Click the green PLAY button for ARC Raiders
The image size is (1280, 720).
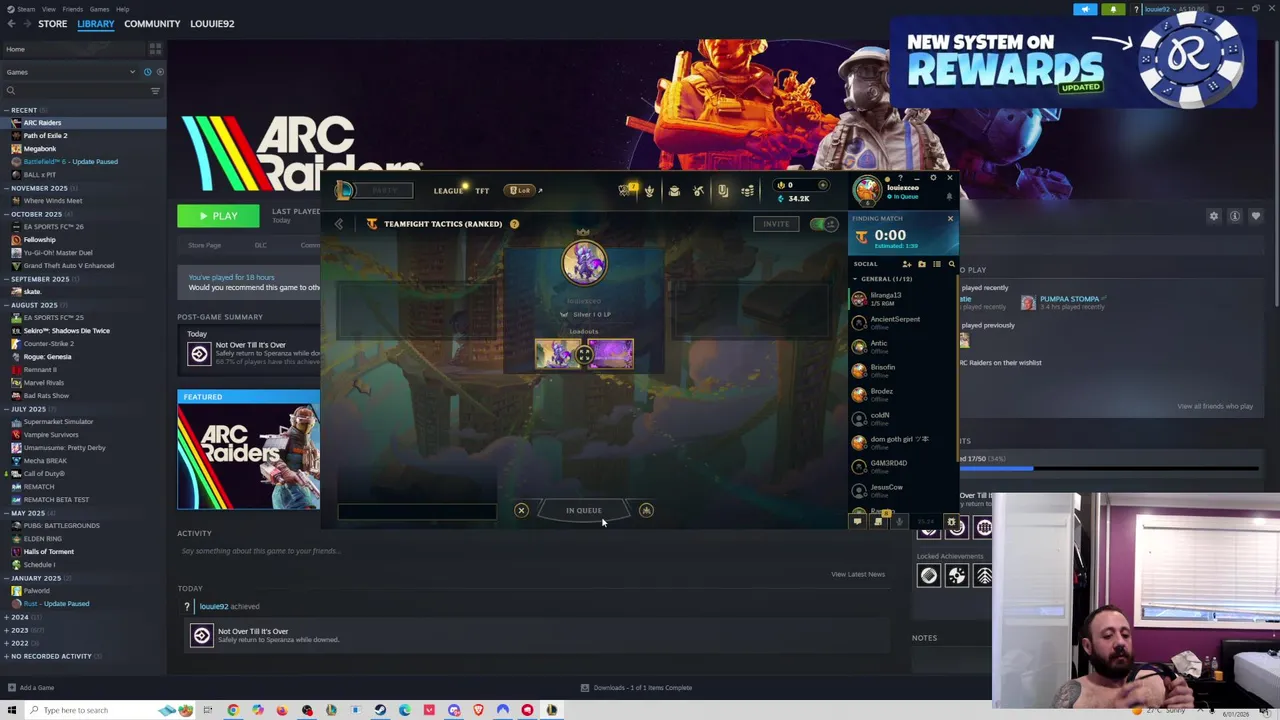(x=218, y=216)
